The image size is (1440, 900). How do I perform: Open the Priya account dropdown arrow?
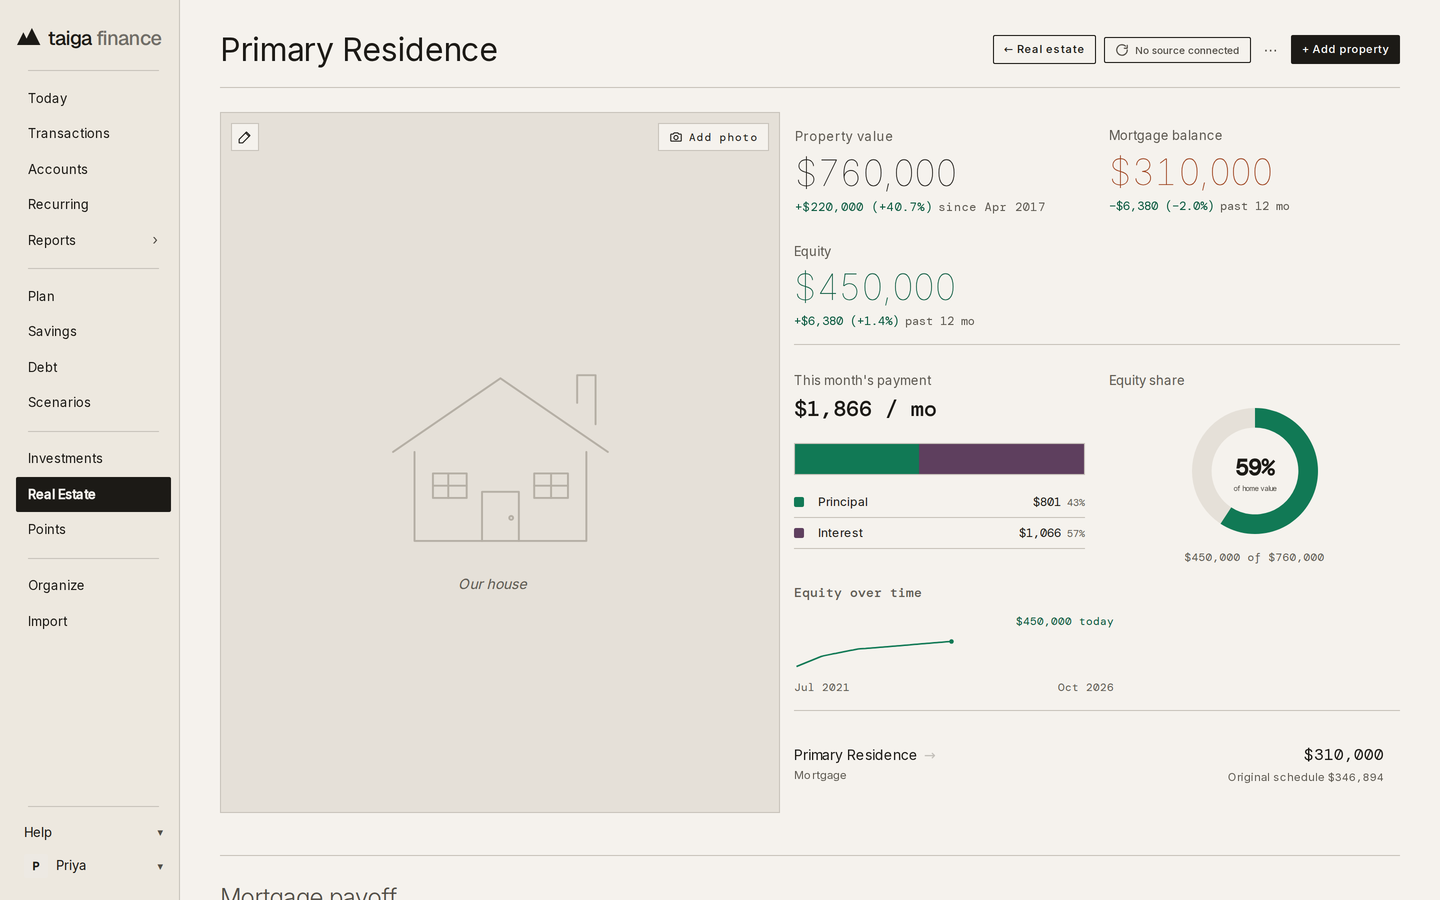pyautogui.click(x=160, y=867)
